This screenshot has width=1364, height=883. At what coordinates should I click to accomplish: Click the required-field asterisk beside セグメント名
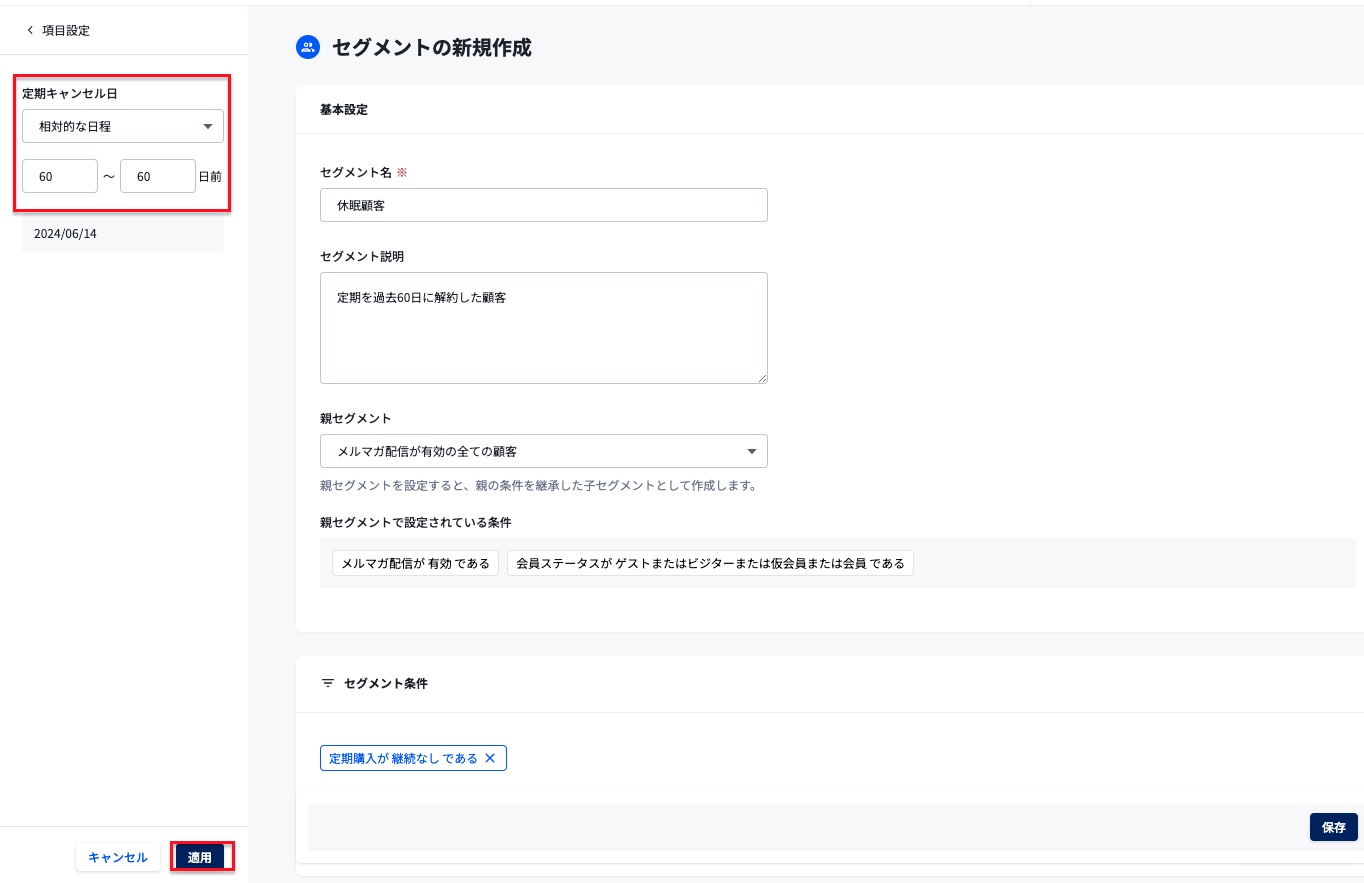pos(401,171)
